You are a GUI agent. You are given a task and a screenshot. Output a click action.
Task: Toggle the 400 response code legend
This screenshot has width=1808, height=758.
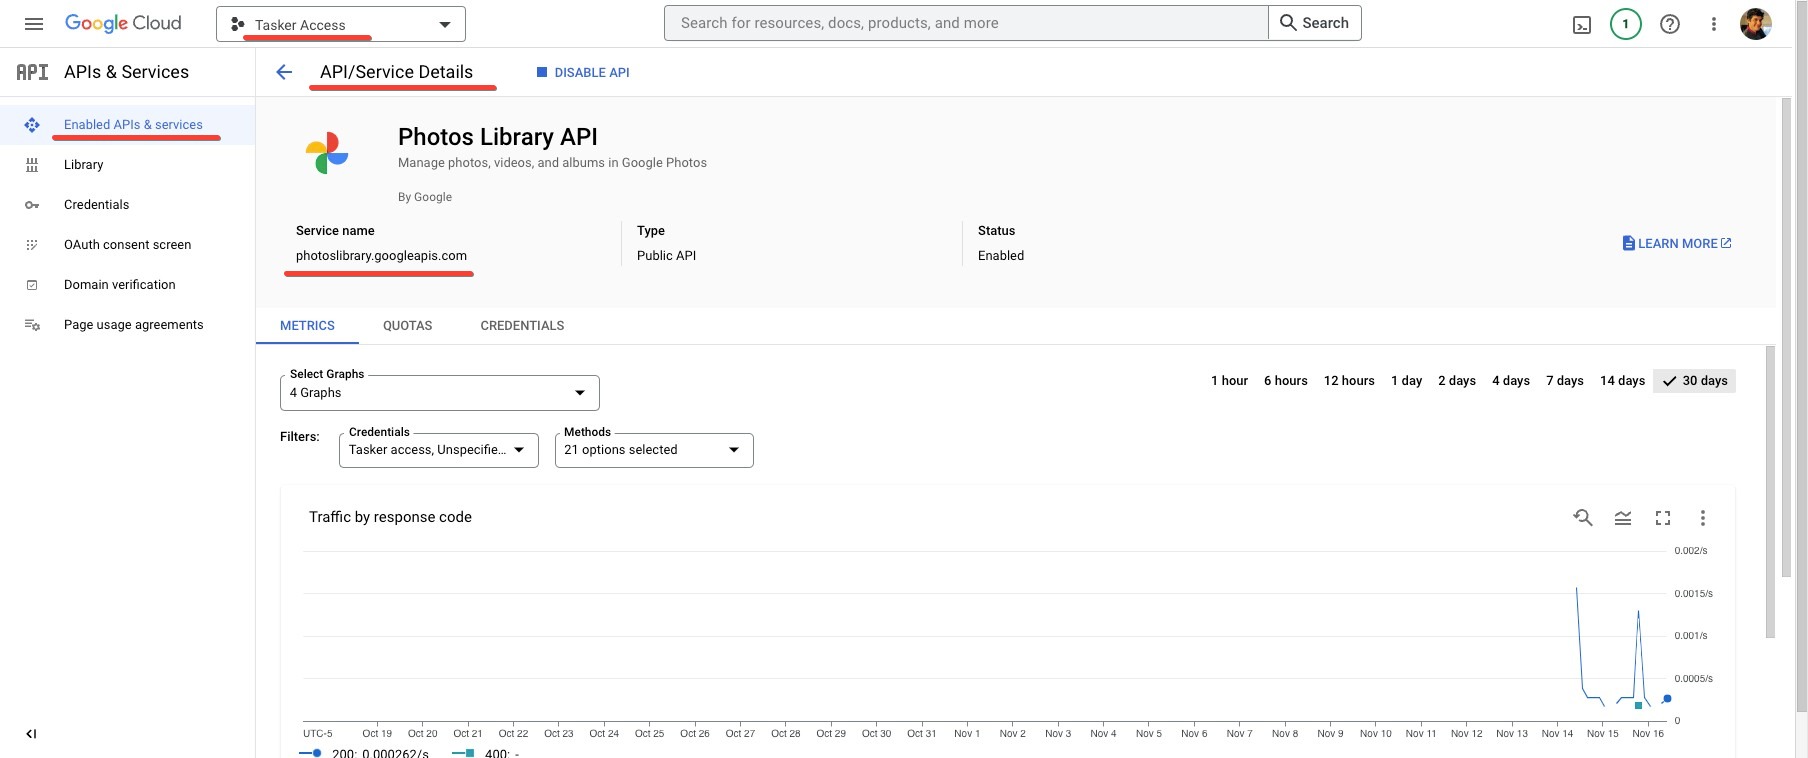pos(486,753)
